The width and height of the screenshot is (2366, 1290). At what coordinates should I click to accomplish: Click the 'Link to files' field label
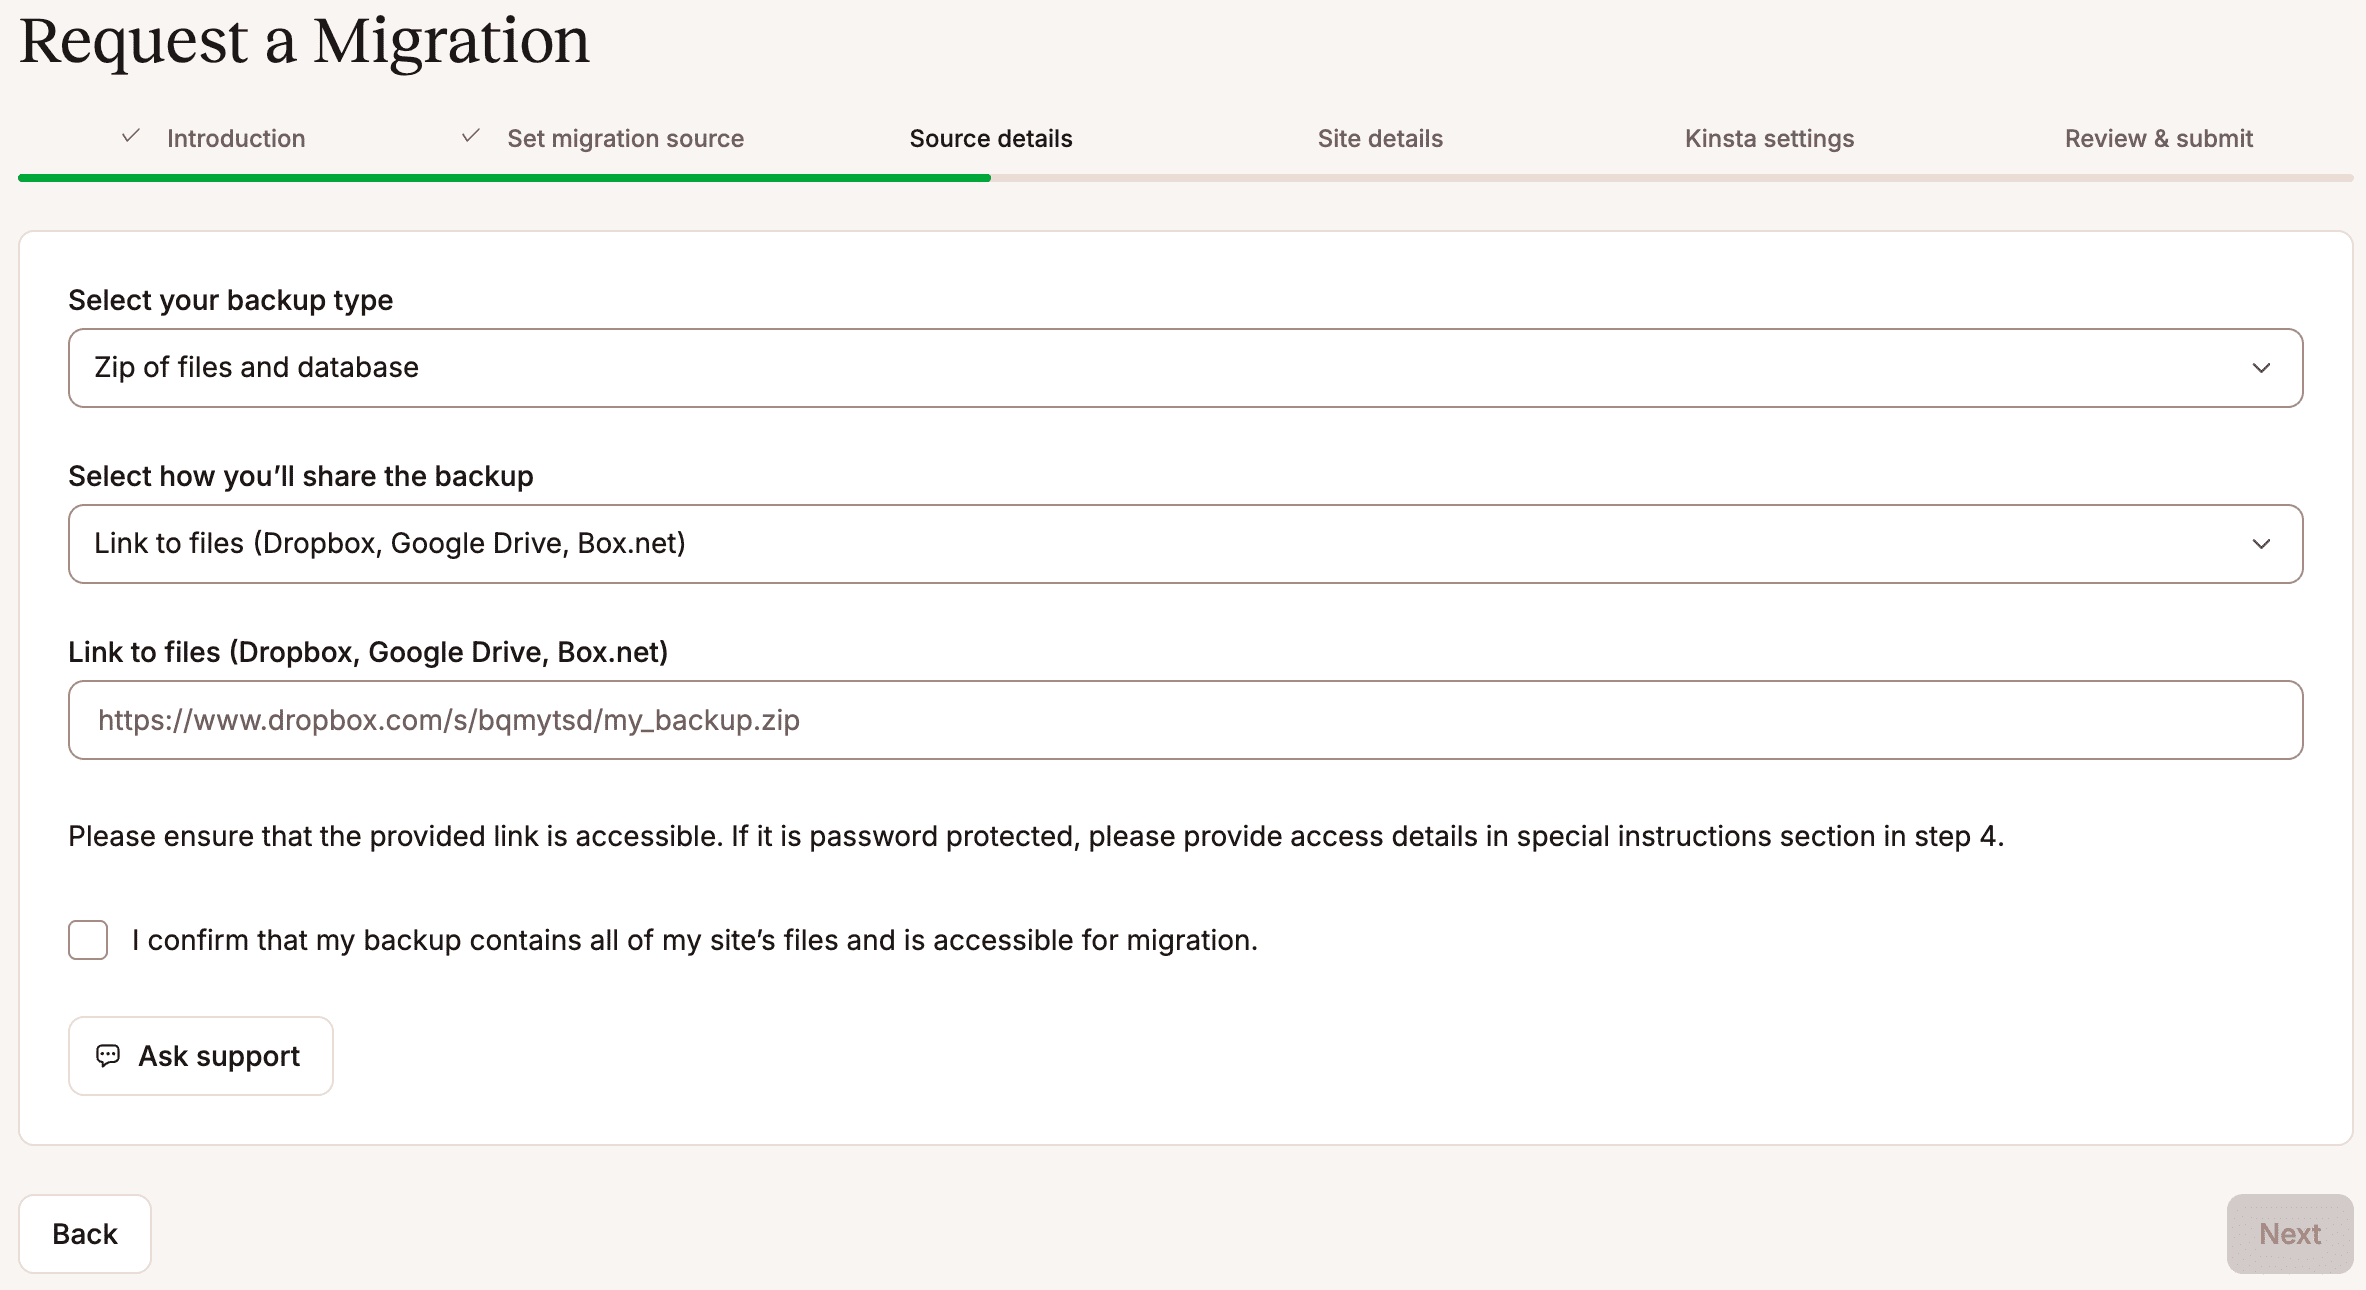(368, 652)
